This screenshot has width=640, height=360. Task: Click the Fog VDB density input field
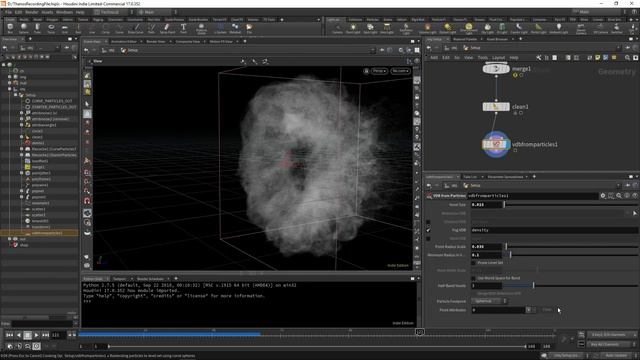pyautogui.click(x=554, y=230)
